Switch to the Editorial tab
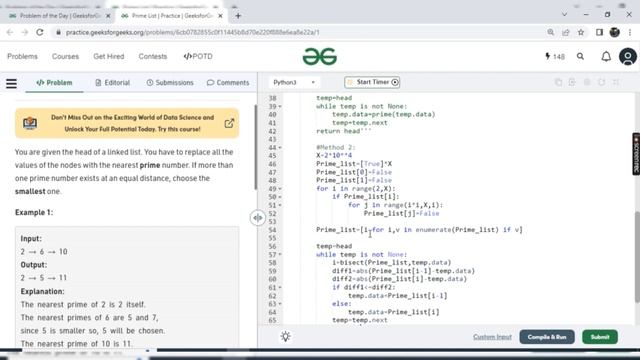640x360 pixels. (x=113, y=83)
